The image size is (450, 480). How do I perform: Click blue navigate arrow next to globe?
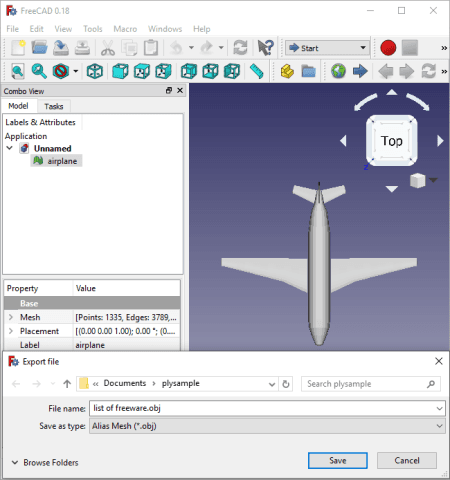(x=360, y=71)
